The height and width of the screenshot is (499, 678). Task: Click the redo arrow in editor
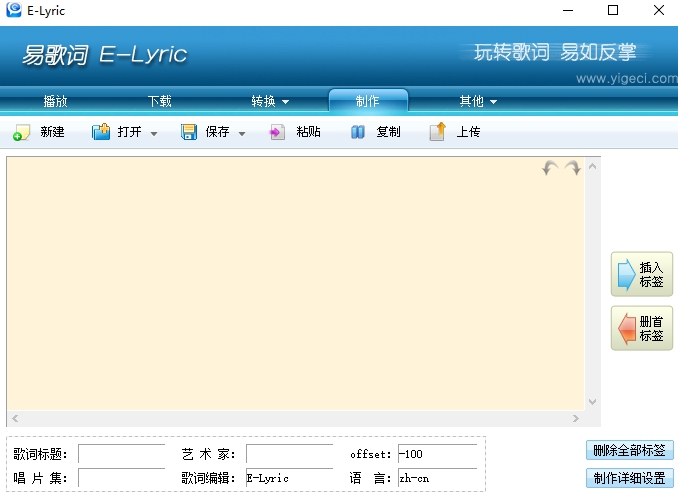pyautogui.click(x=573, y=167)
